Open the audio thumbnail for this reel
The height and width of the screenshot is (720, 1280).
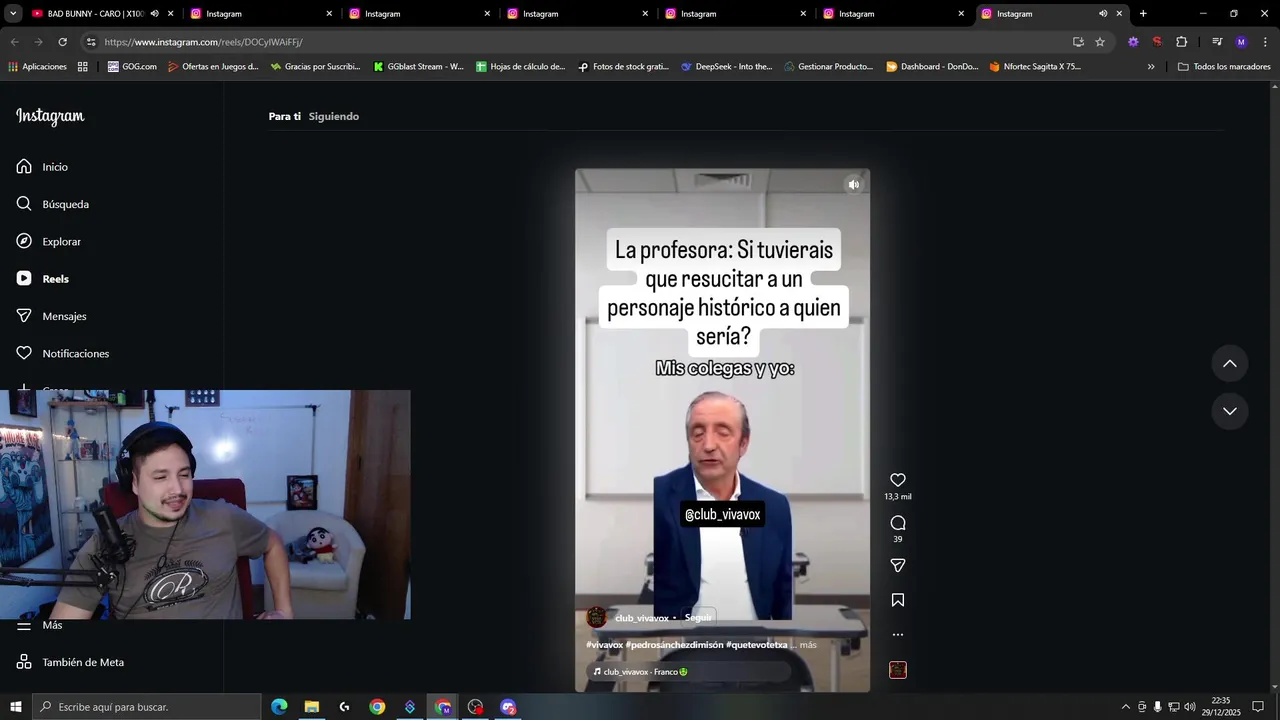click(x=898, y=670)
